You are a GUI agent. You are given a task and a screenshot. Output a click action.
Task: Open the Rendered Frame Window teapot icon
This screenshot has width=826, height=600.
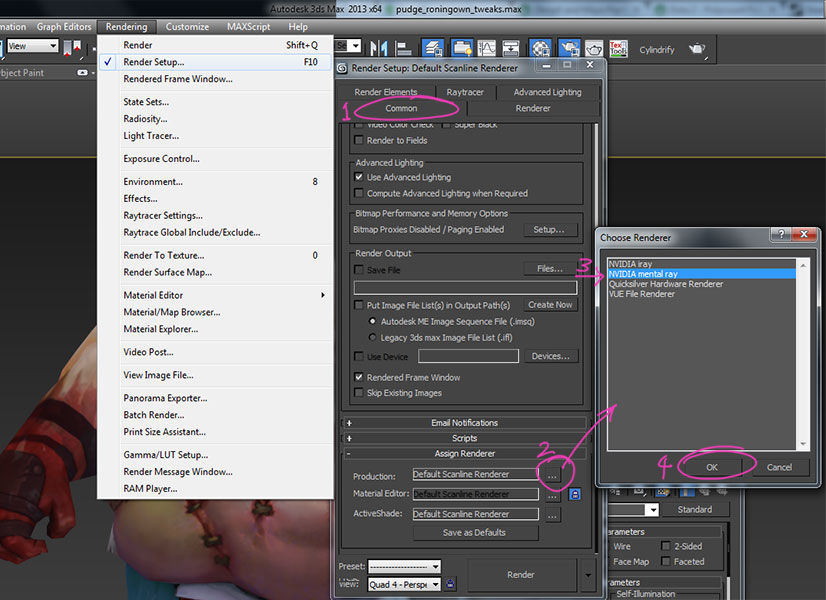(594, 49)
